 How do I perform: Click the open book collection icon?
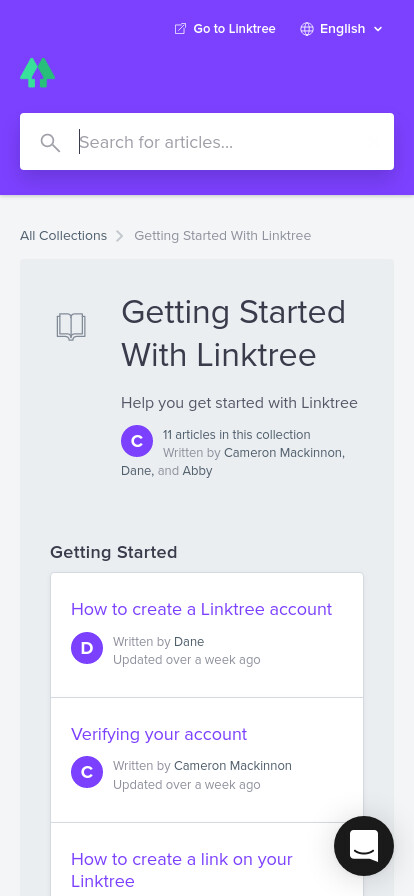tap(71, 327)
